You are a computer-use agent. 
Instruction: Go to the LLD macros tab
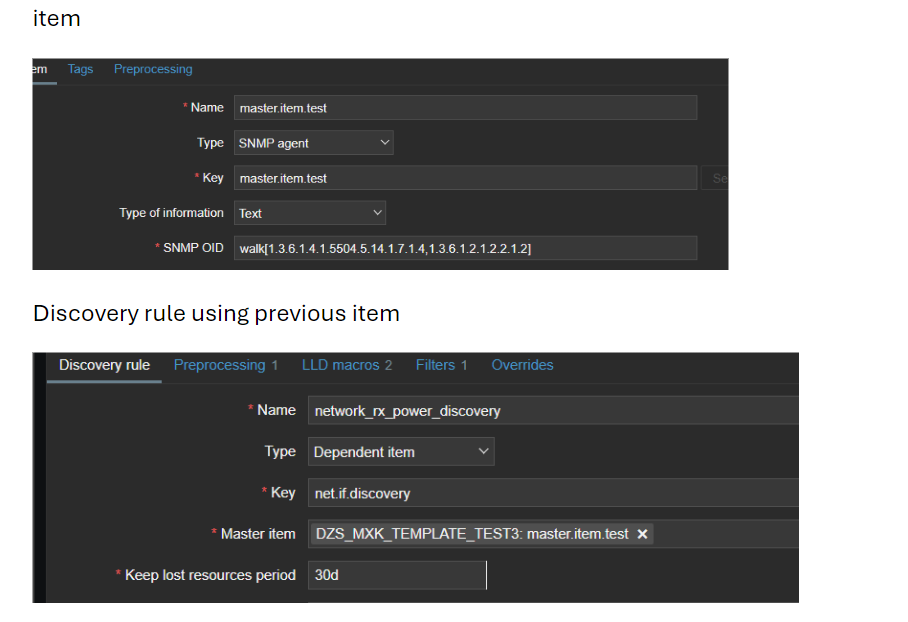coord(346,365)
